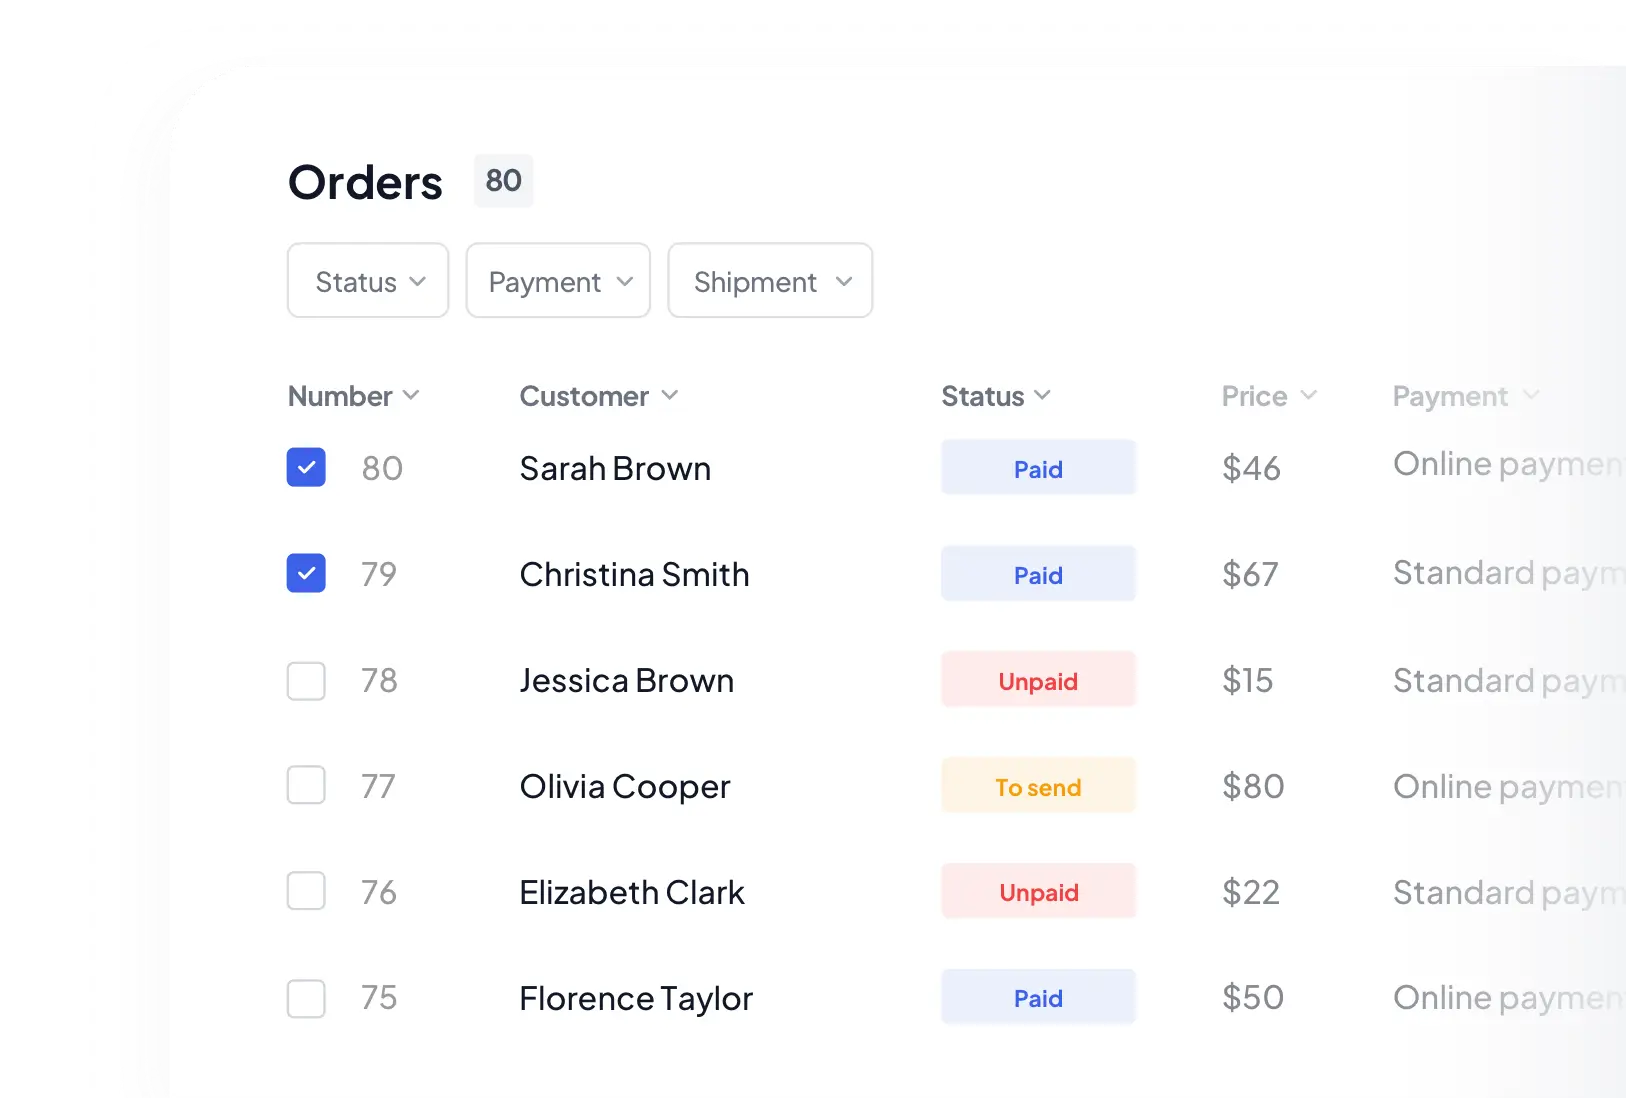Click the 80 orders count badge
This screenshot has height=1098, width=1626.
click(x=503, y=181)
